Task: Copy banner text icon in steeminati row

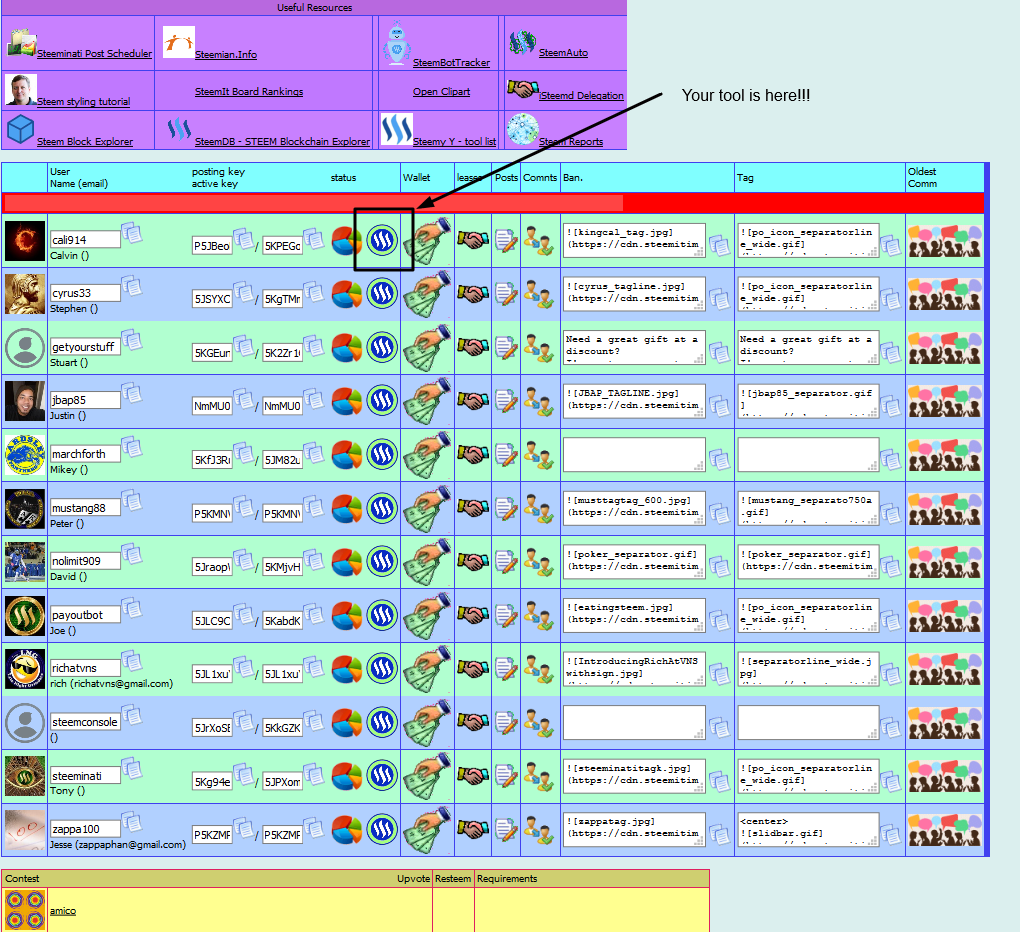Action: coord(719,780)
